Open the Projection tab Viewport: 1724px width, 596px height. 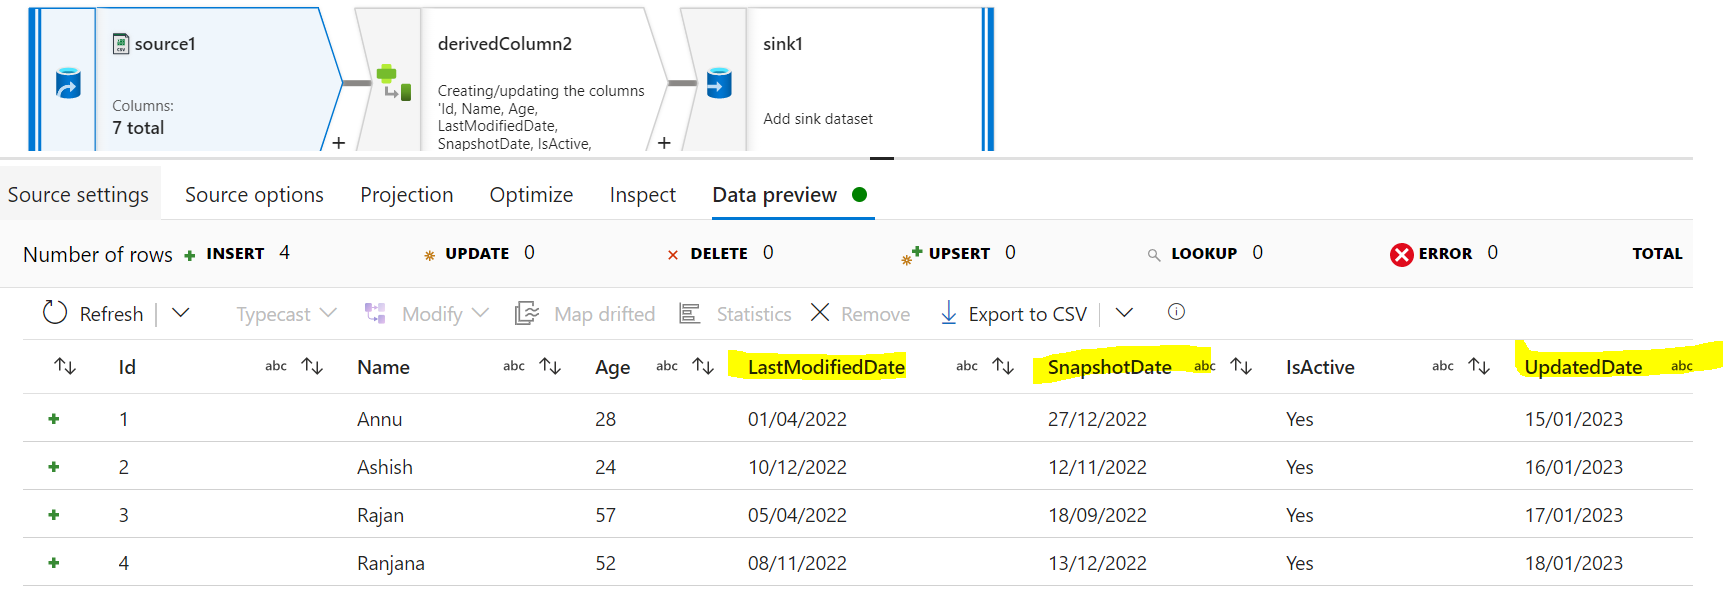406,195
